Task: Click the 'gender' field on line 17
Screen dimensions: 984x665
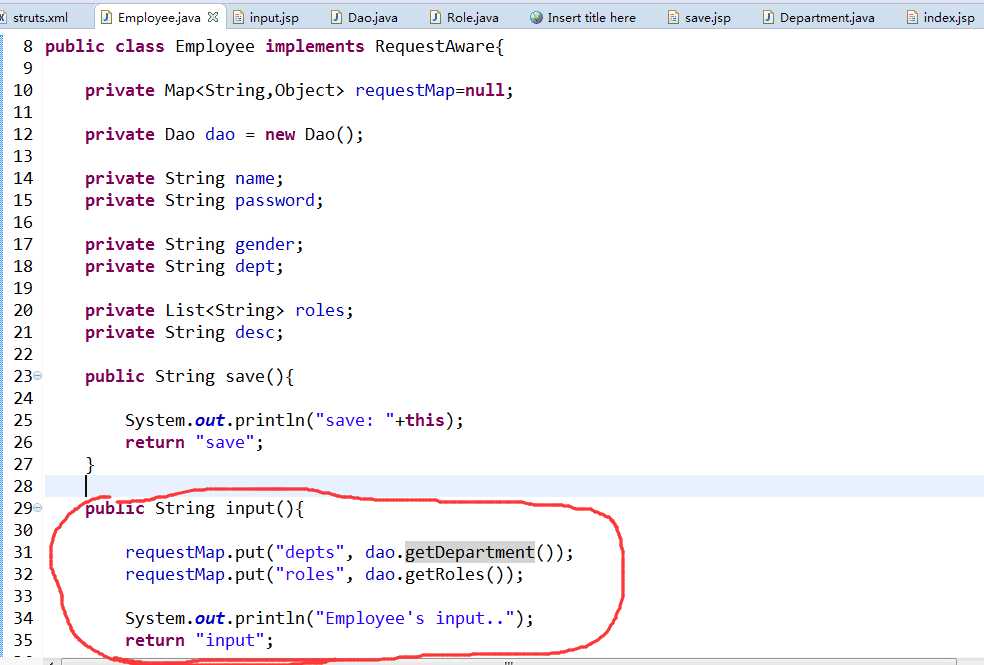Action: tap(265, 245)
